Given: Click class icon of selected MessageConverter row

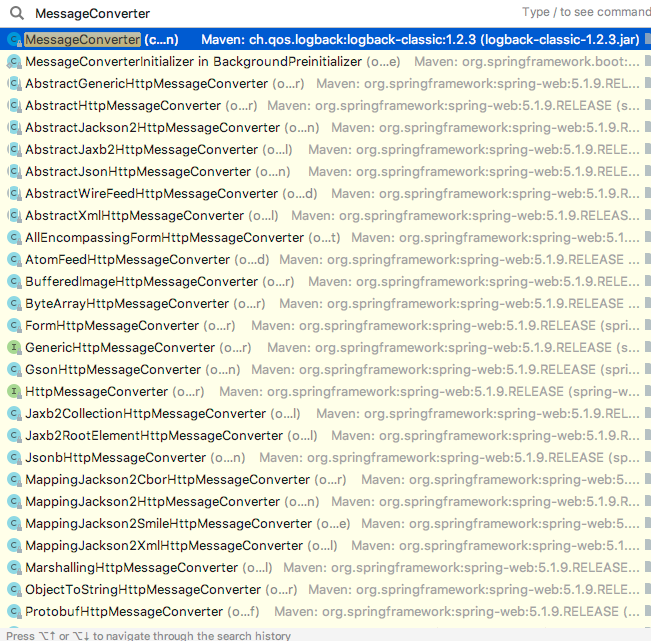Looking at the screenshot, I should tap(15, 40).
